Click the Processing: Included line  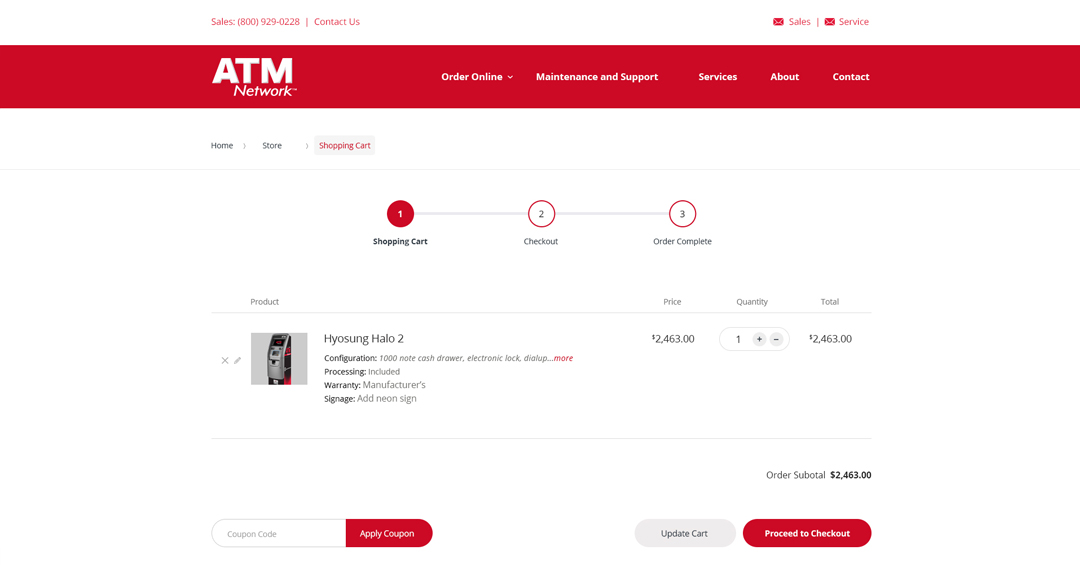[362, 372]
